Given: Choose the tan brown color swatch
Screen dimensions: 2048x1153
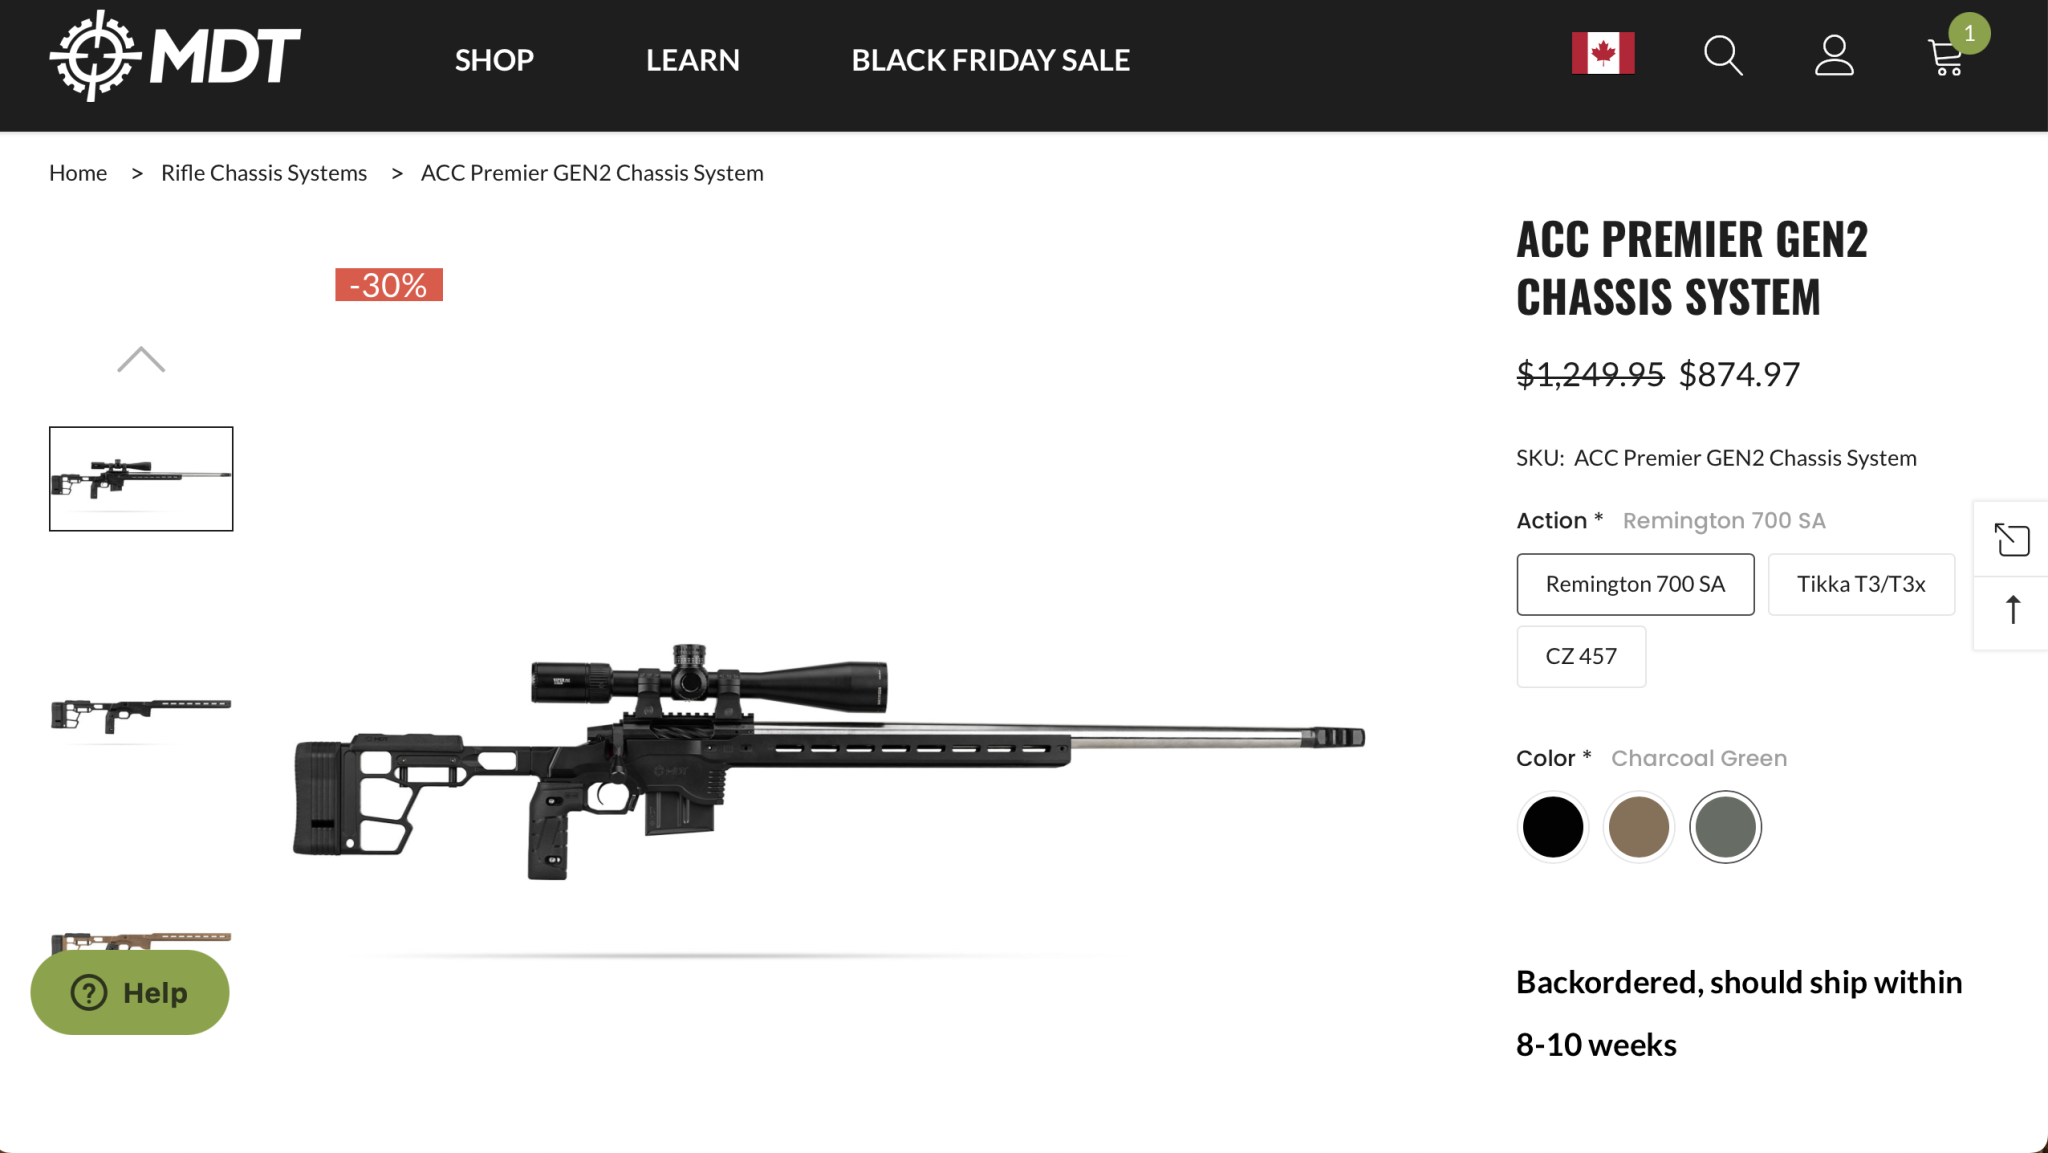Looking at the screenshot, I should [1638, 827].
